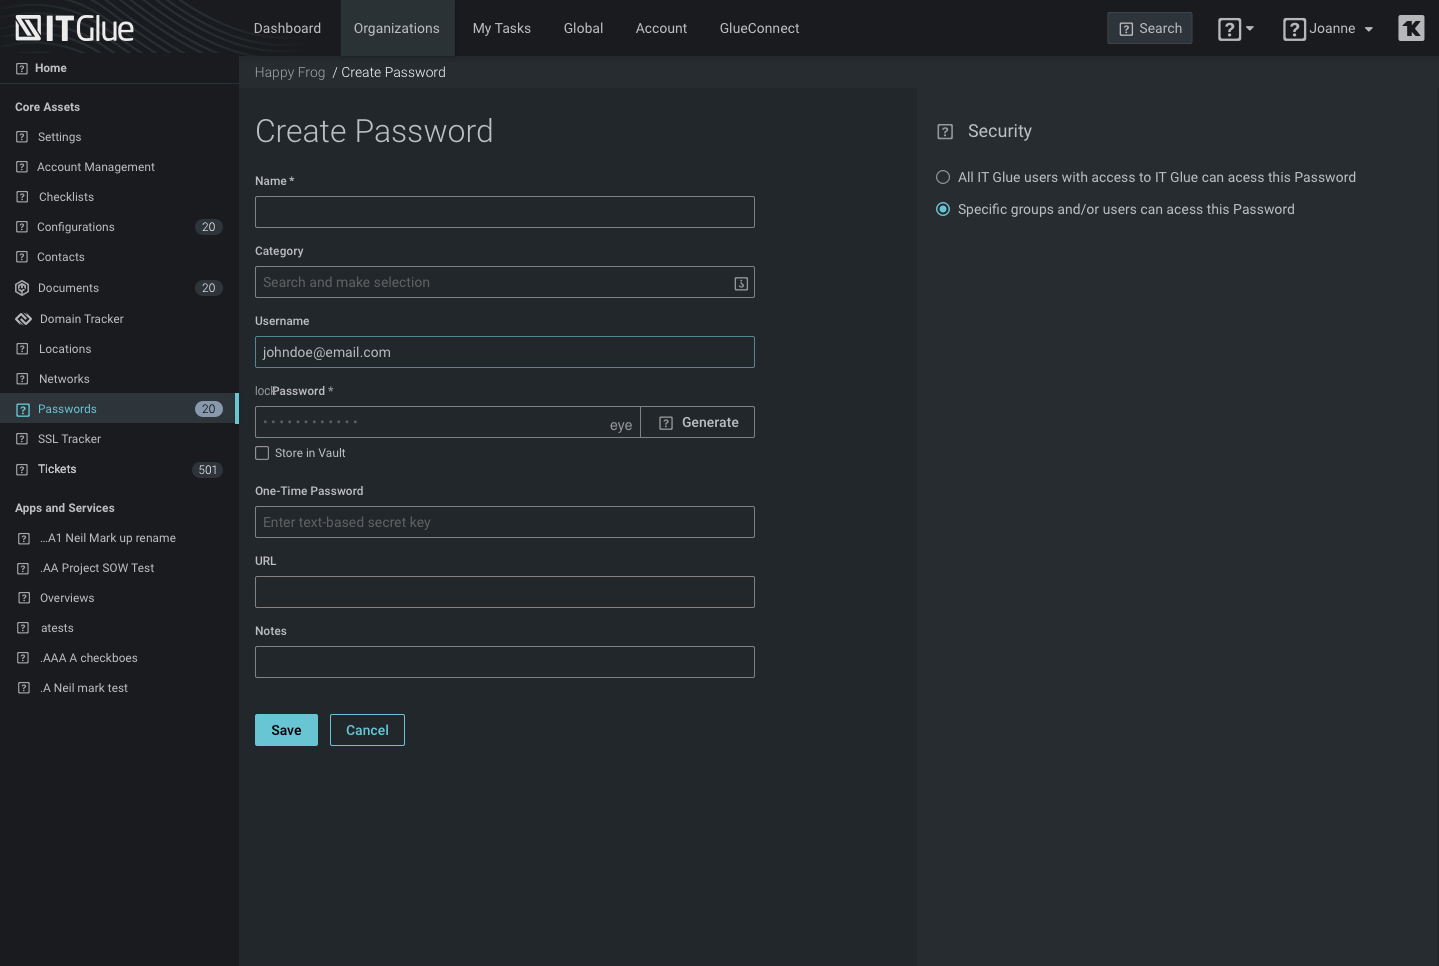Click the One-Time Password secret key field
This screenshot has width=1439, height=966.
505,522
